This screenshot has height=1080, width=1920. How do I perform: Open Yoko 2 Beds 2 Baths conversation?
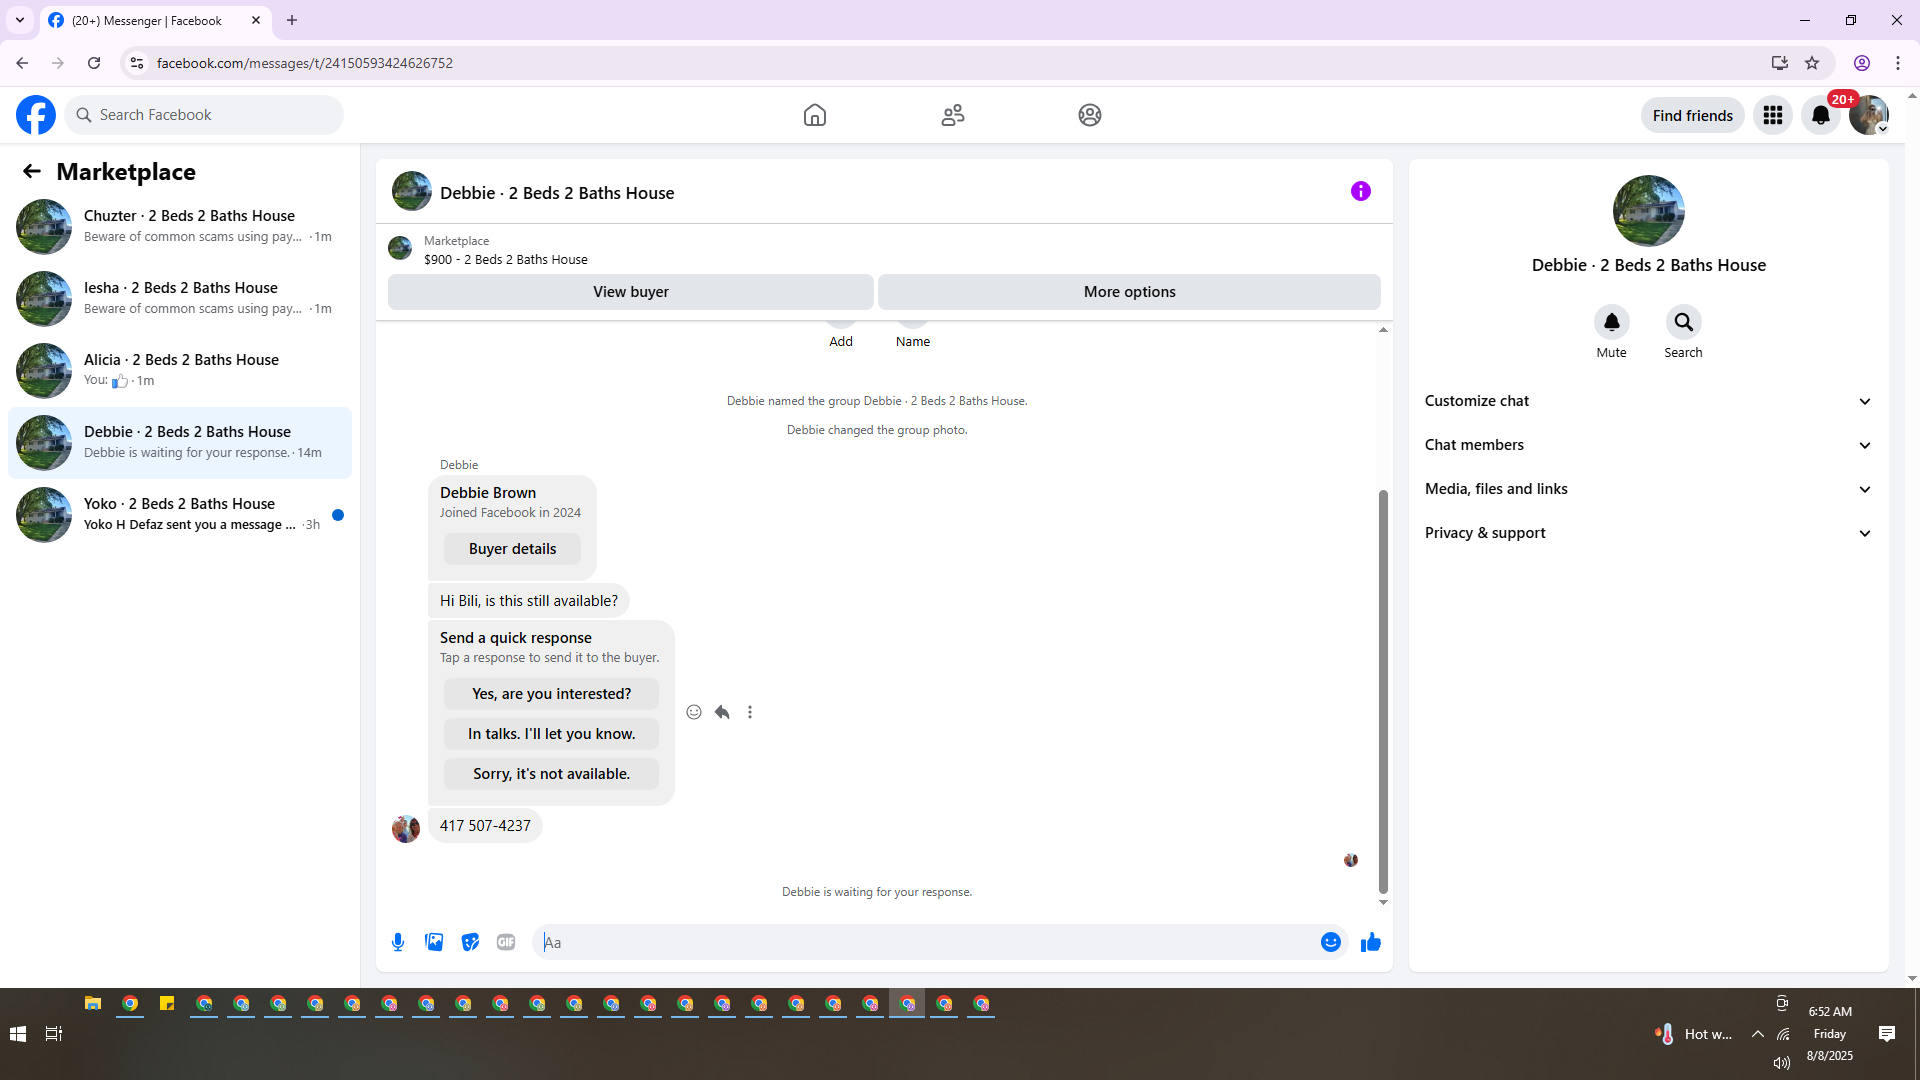180,514
